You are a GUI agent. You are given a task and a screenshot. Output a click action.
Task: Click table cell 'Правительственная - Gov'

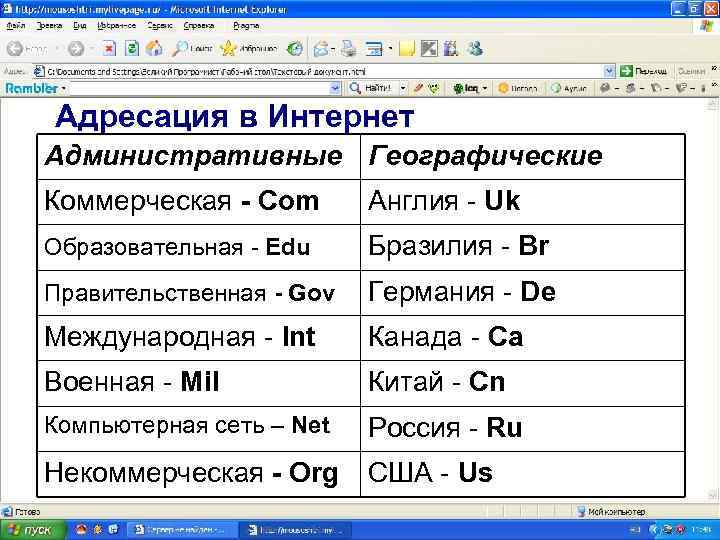click(x=199, y=293)
